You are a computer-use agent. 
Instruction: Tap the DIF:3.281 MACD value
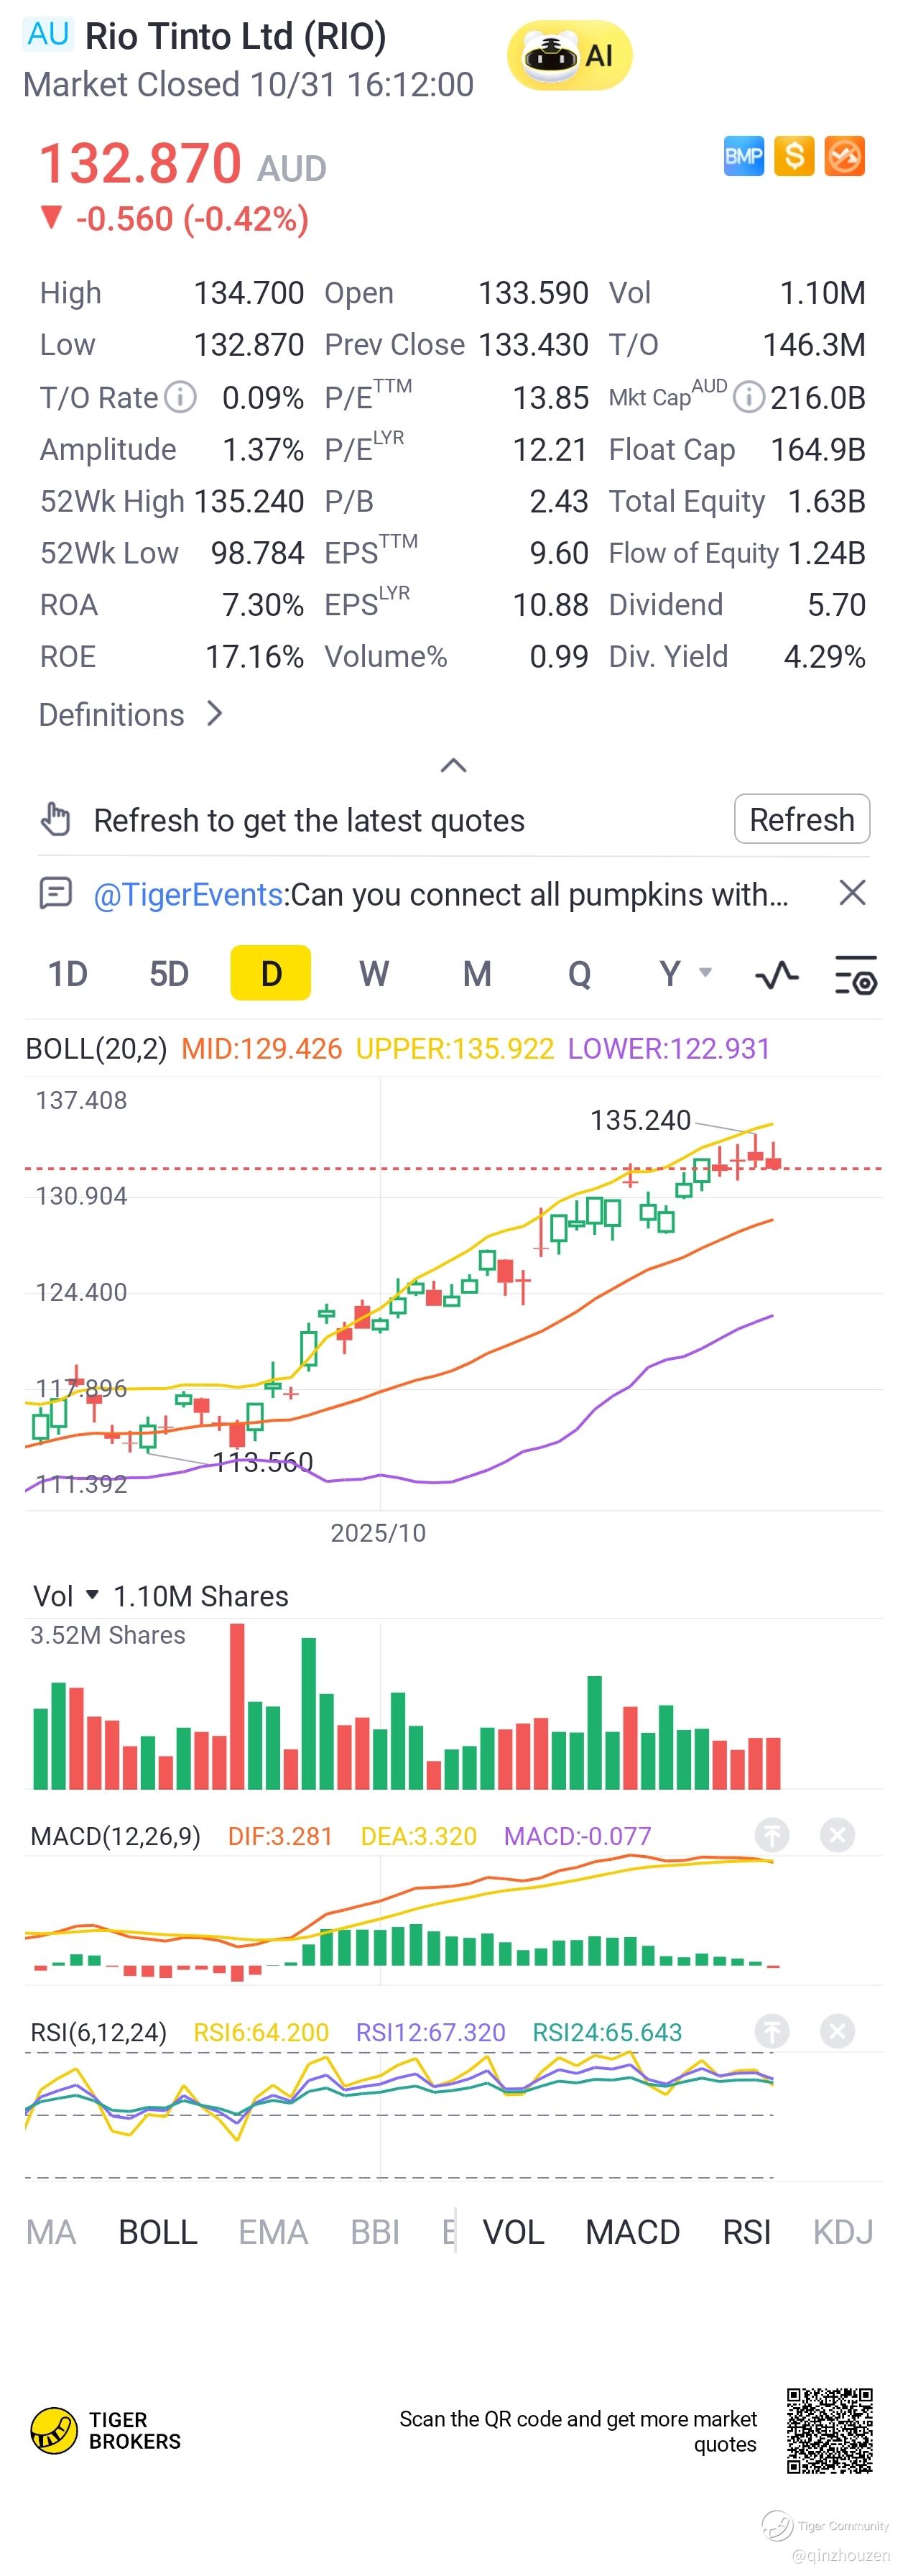pyautogui.click(x=280, y=1836)
